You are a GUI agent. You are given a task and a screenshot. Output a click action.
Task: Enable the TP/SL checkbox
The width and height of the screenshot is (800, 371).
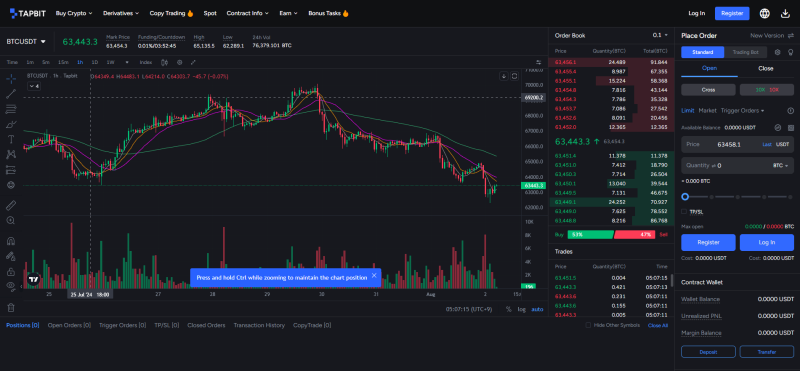click(x=684, y=211)
